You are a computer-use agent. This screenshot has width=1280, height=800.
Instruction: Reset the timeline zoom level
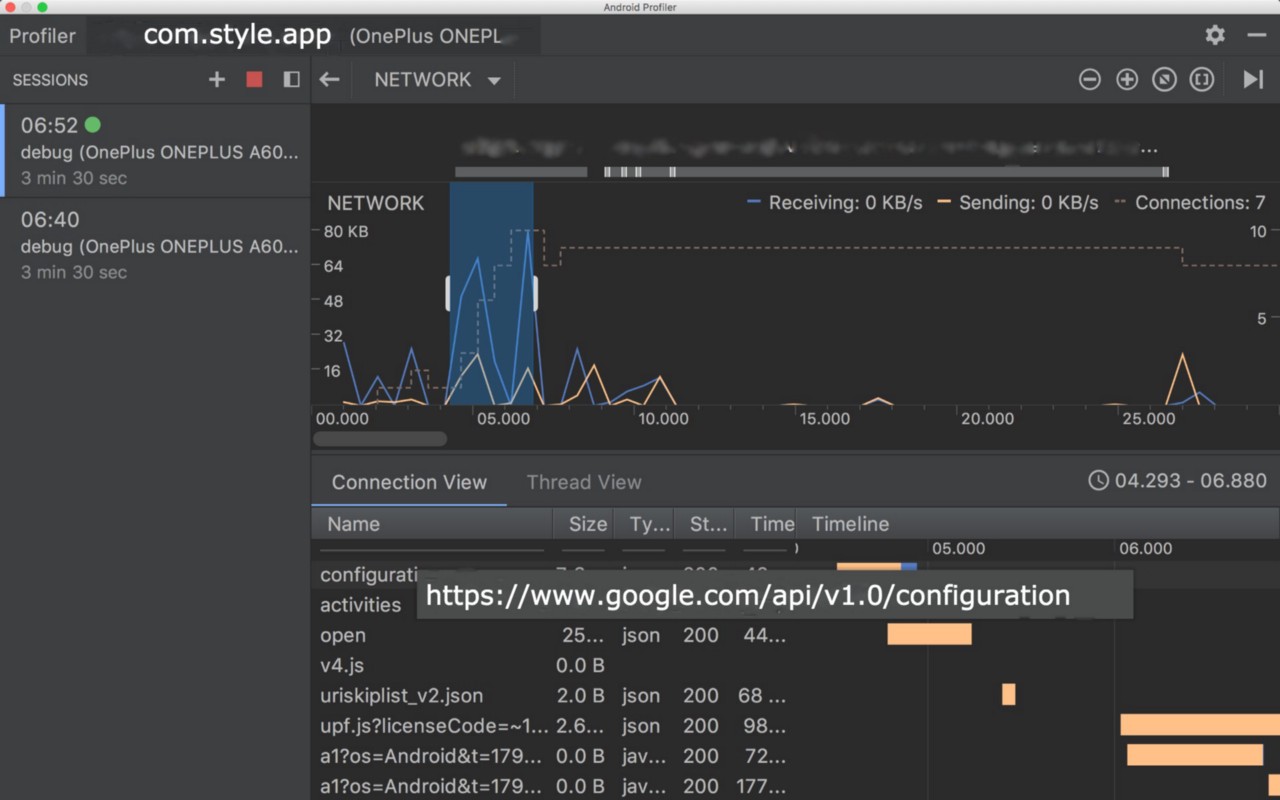[1163, 79]
